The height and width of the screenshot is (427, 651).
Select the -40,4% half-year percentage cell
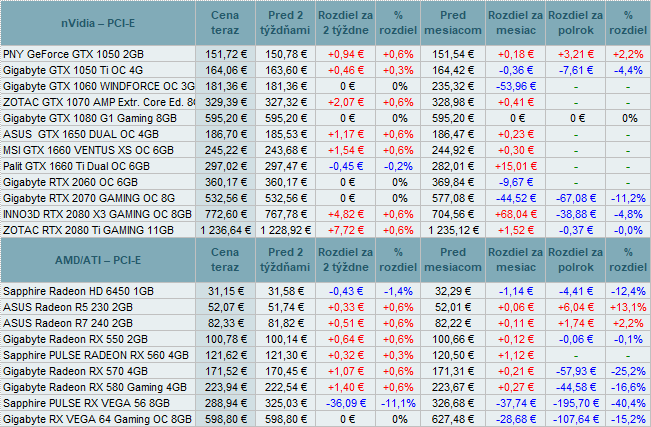point(628,403)
